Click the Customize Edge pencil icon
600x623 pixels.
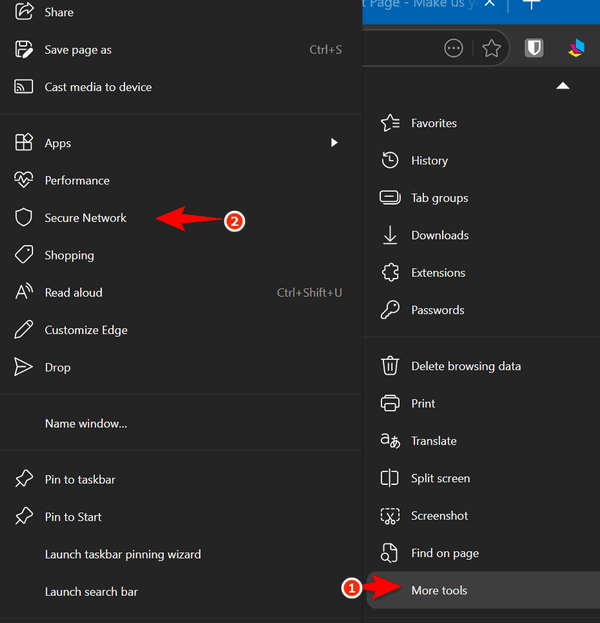point(24,329)
